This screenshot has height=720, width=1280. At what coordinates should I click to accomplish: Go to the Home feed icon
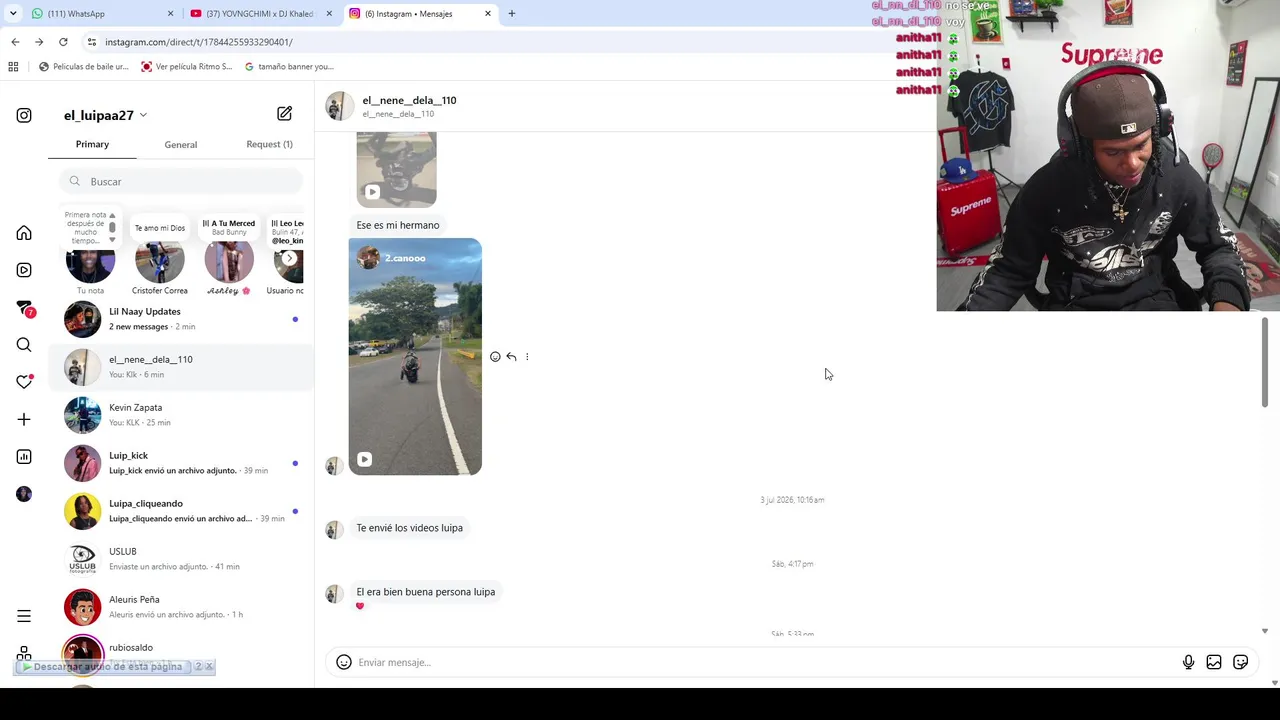(24, 233)
